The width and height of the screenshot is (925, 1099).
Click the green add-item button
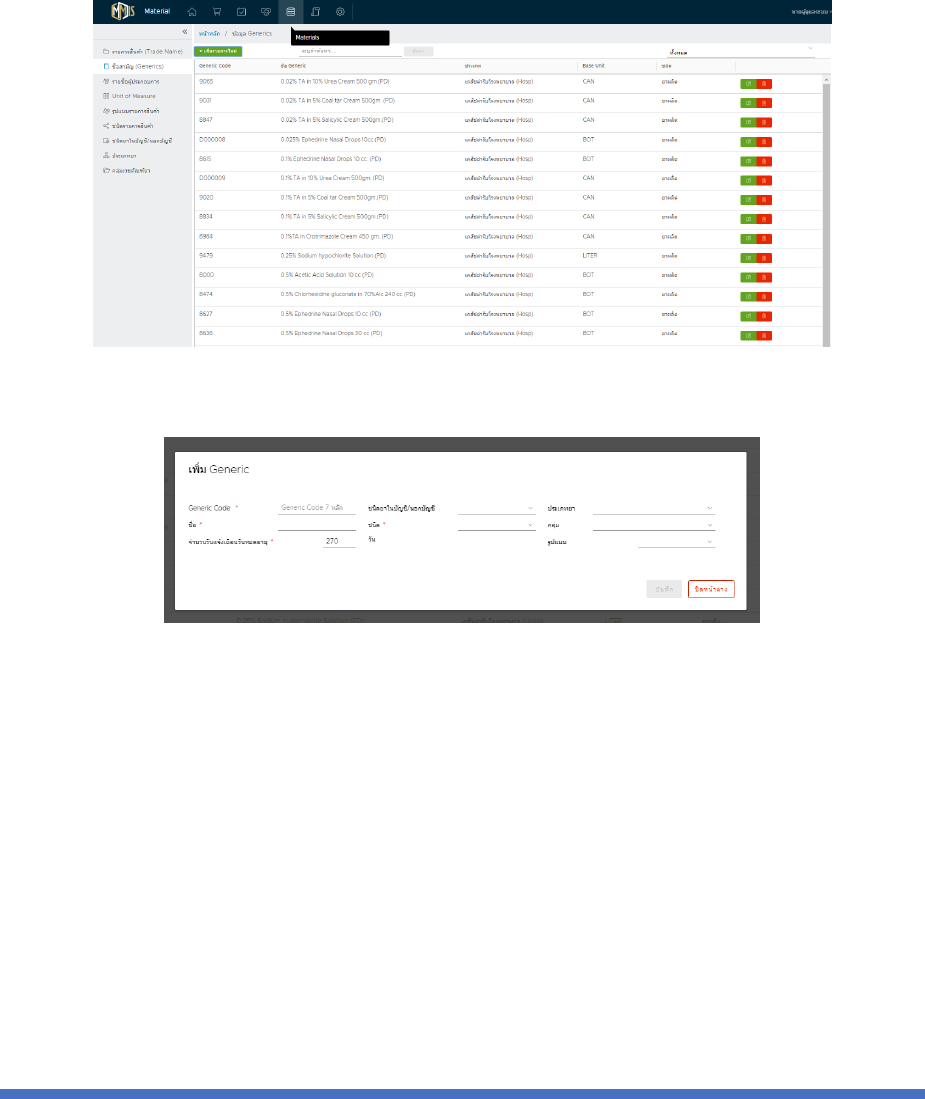point(218,51)
